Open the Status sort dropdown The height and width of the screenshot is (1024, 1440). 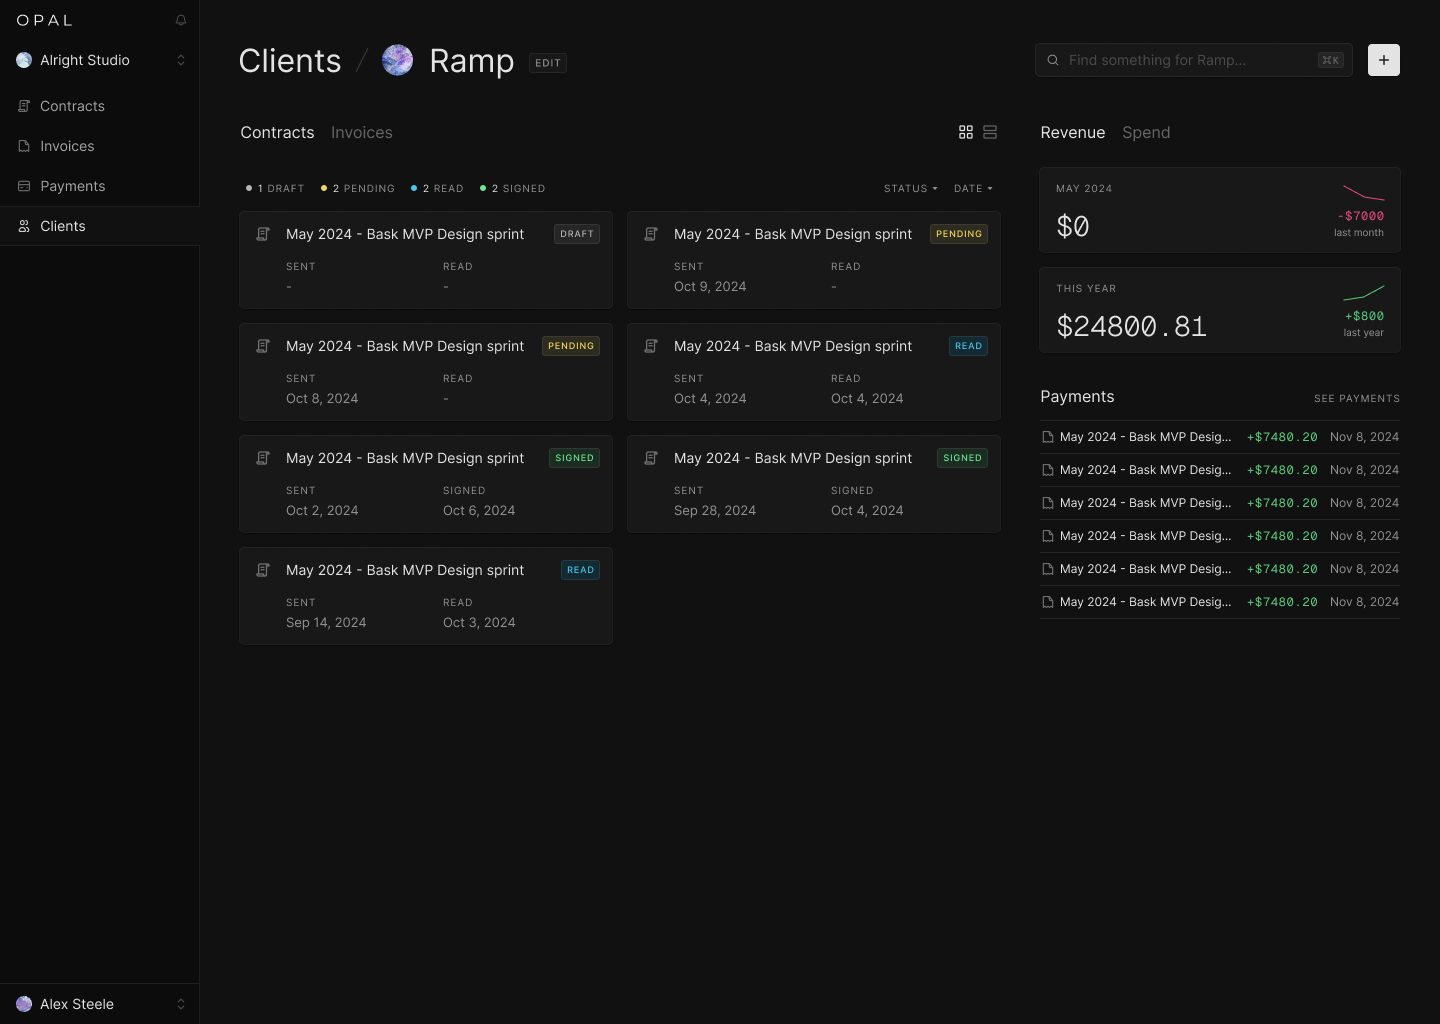(x=910, y=188)
